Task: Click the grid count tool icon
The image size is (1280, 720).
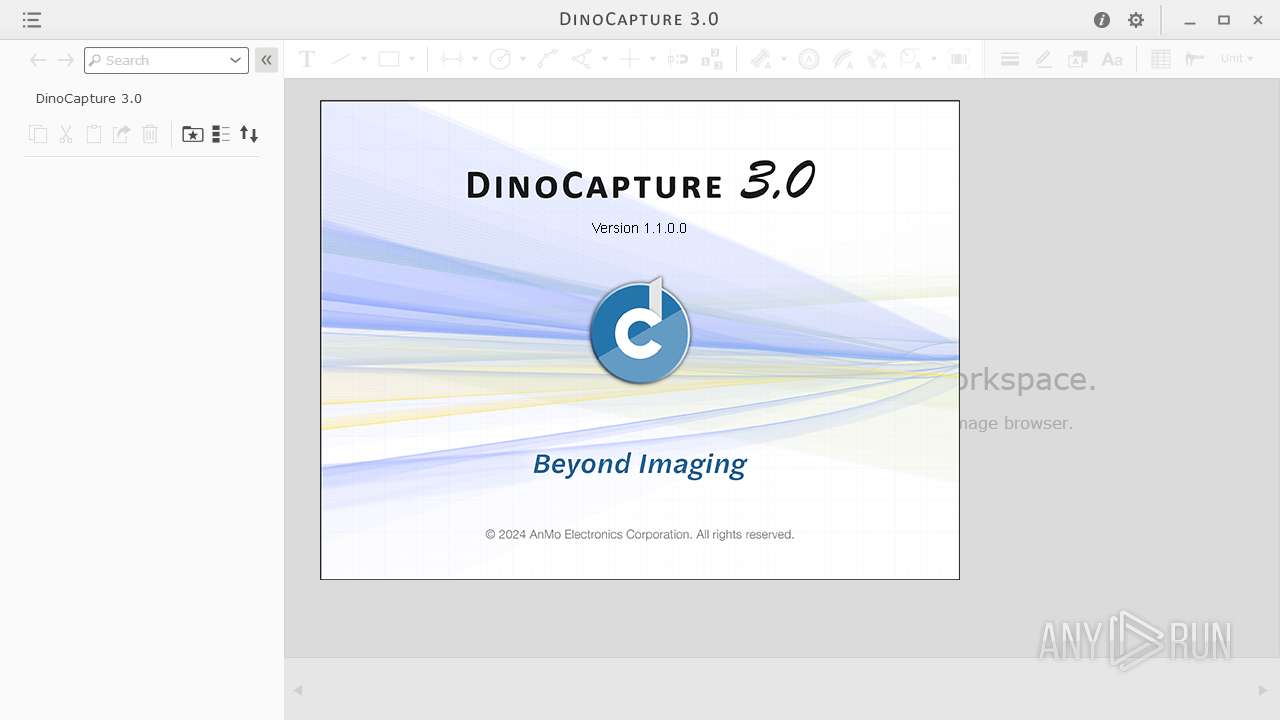Action: point(712,59)
